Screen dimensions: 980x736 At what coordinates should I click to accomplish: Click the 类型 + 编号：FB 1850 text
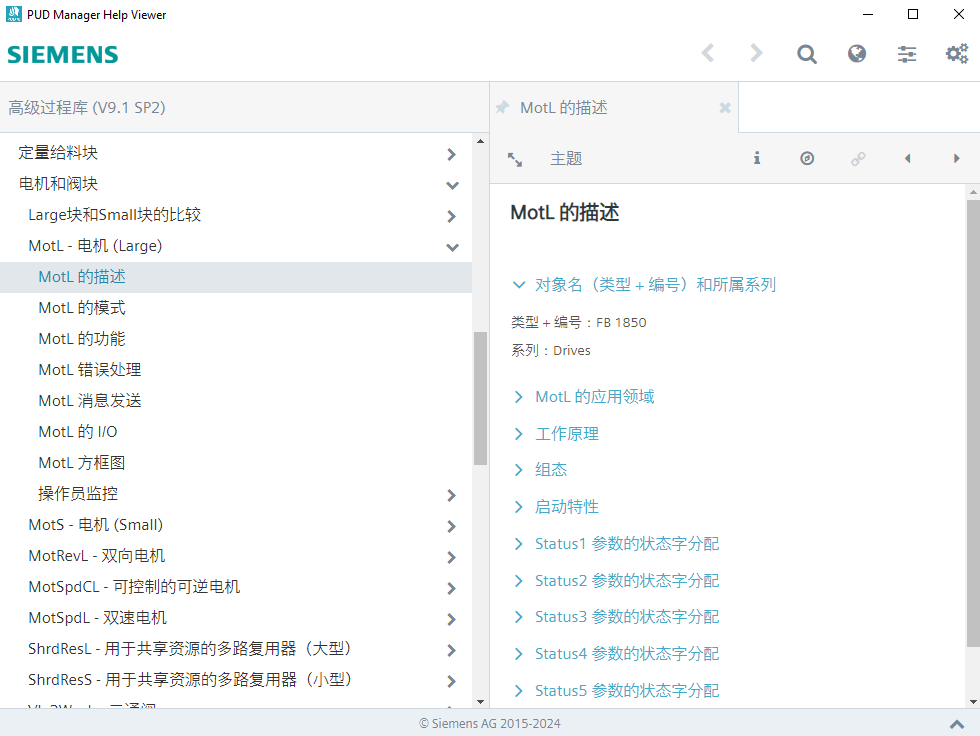coord(579,322)
